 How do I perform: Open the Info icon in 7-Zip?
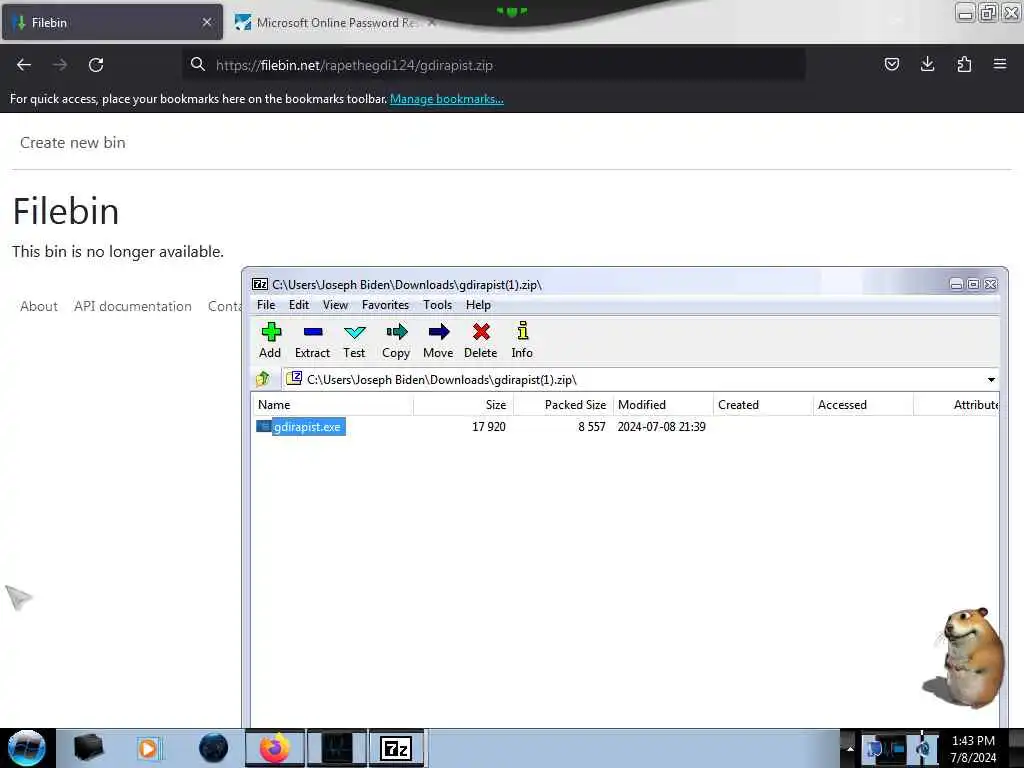(x=522, y=330)
